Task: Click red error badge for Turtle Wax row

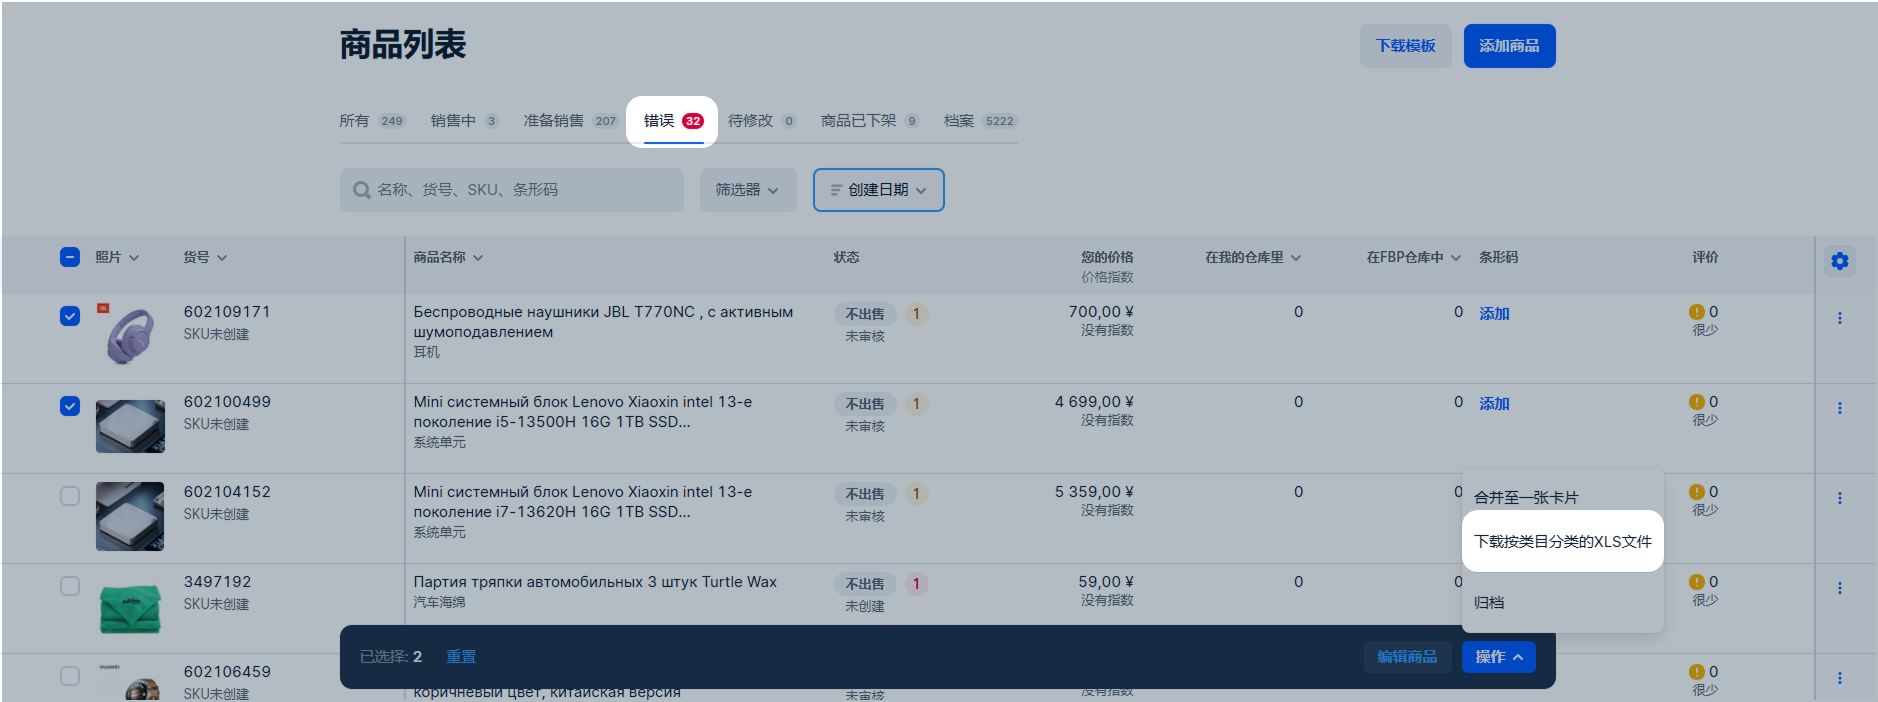Action: tap(916, 584)
